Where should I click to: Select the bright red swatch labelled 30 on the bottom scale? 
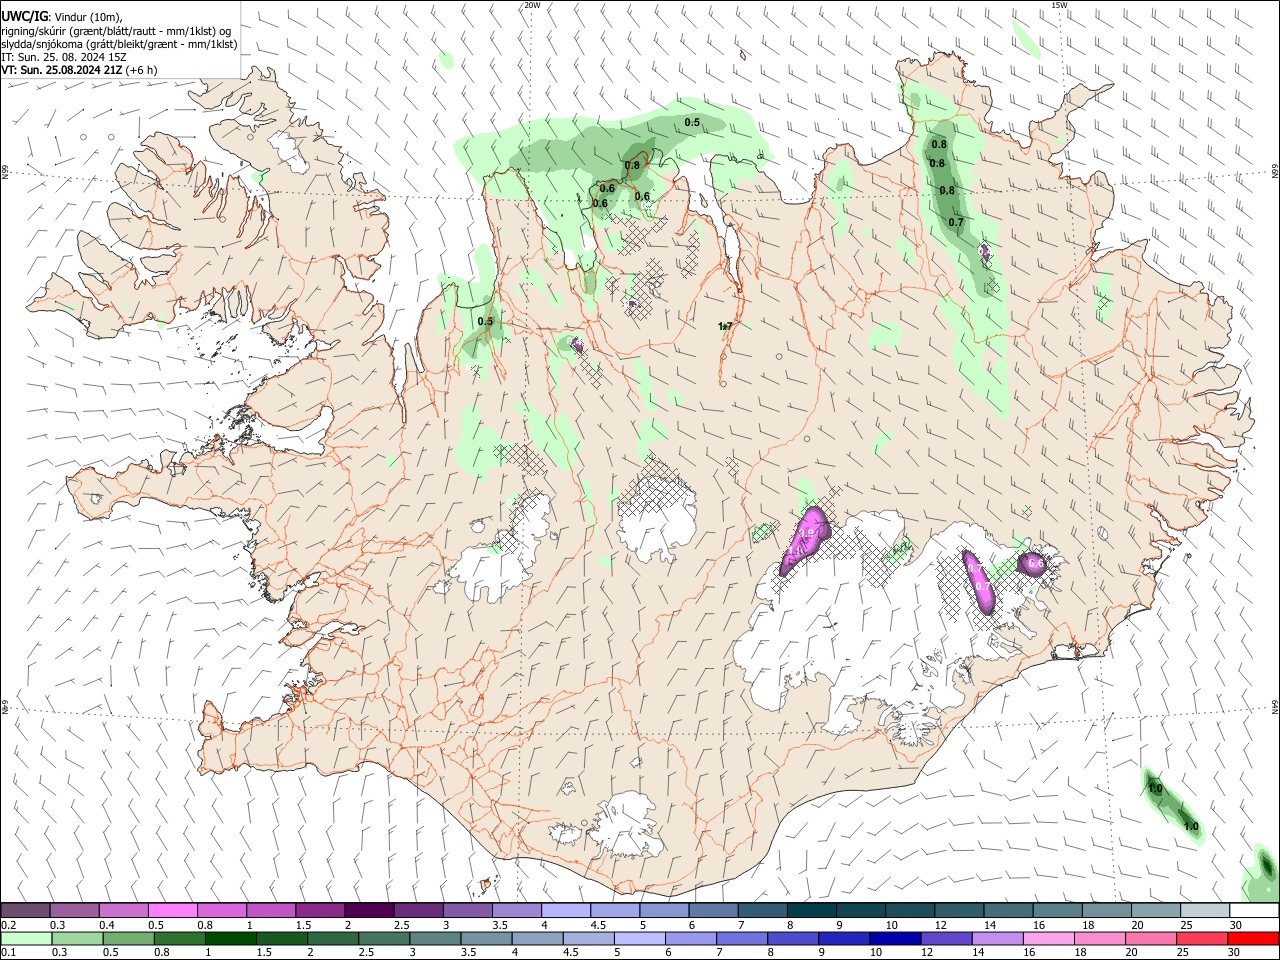point(1253,938)
